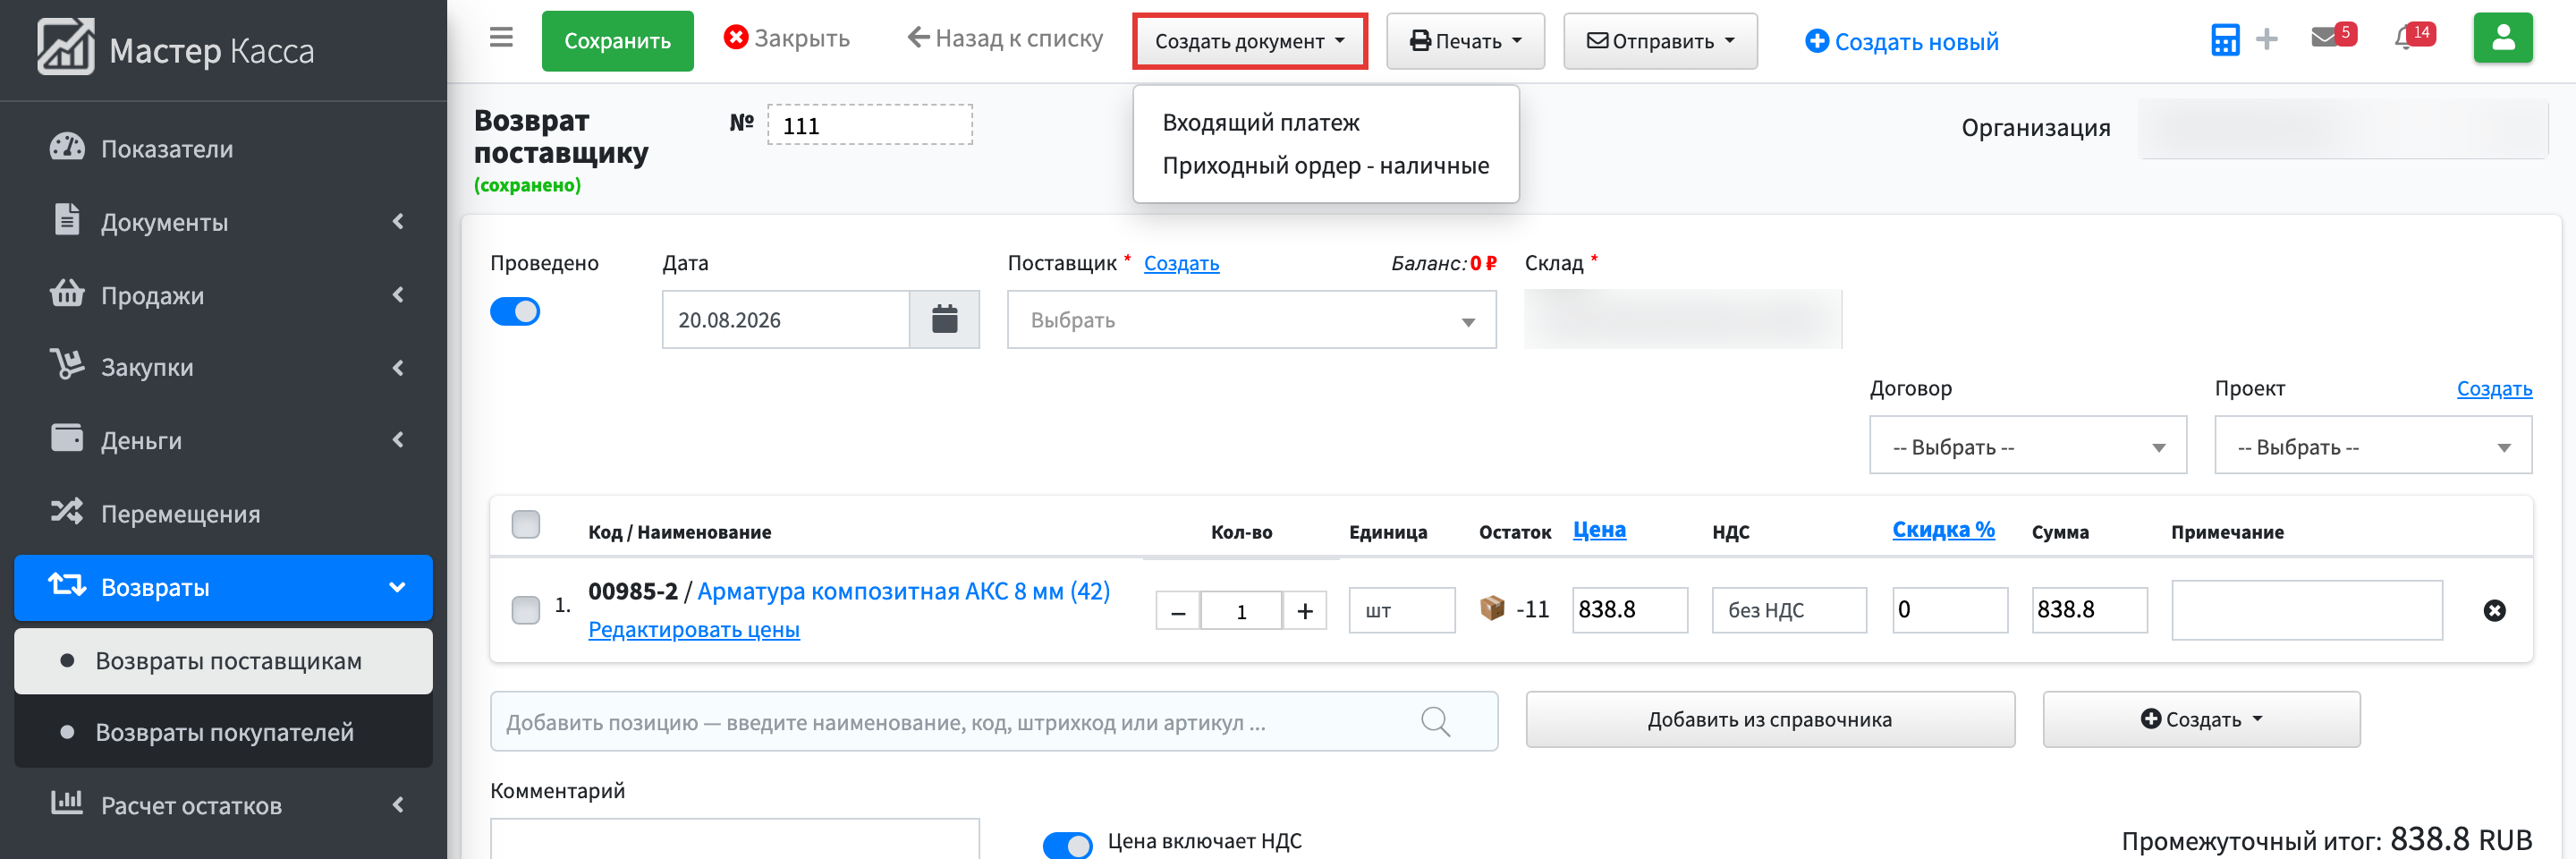This screenshot has height=859, width=2576.
Task: Remove item row with the X icon
Action: tap(2494, 610)
